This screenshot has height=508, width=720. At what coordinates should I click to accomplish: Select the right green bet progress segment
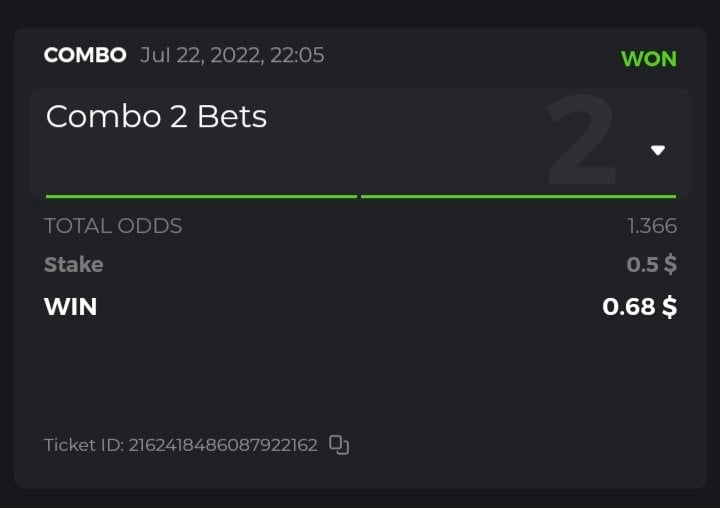[518, 197]
